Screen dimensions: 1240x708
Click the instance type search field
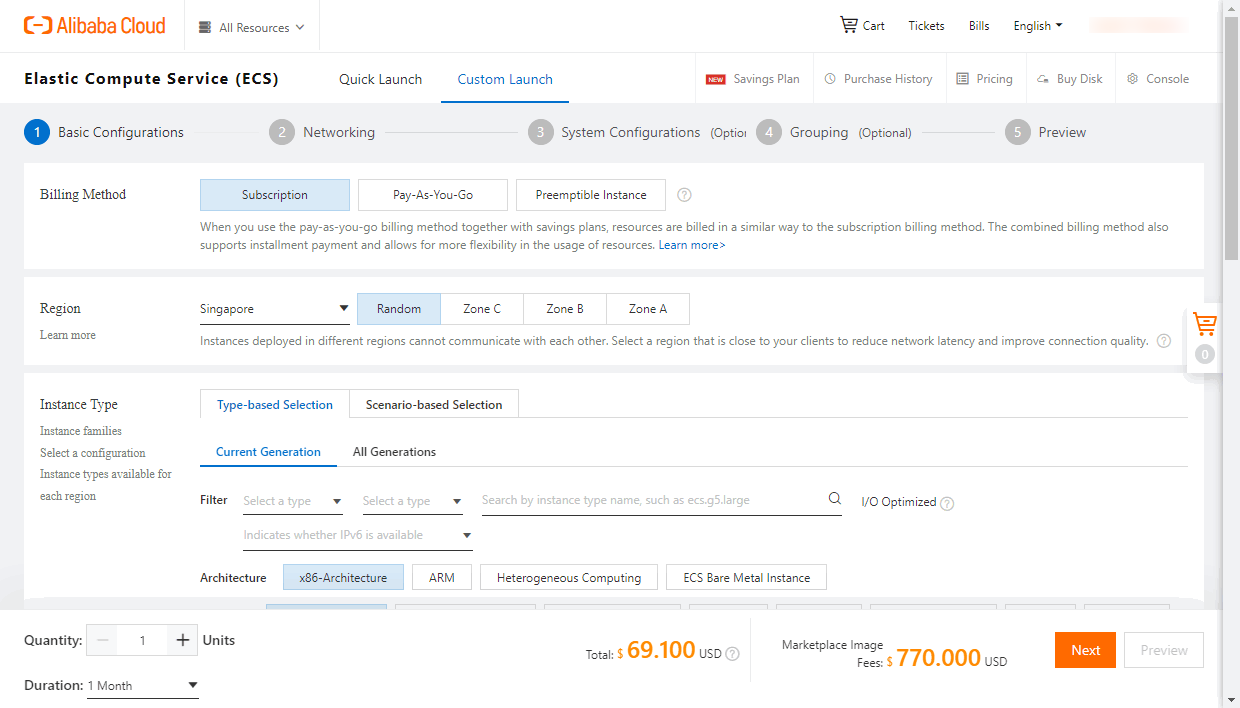(650, 499)
